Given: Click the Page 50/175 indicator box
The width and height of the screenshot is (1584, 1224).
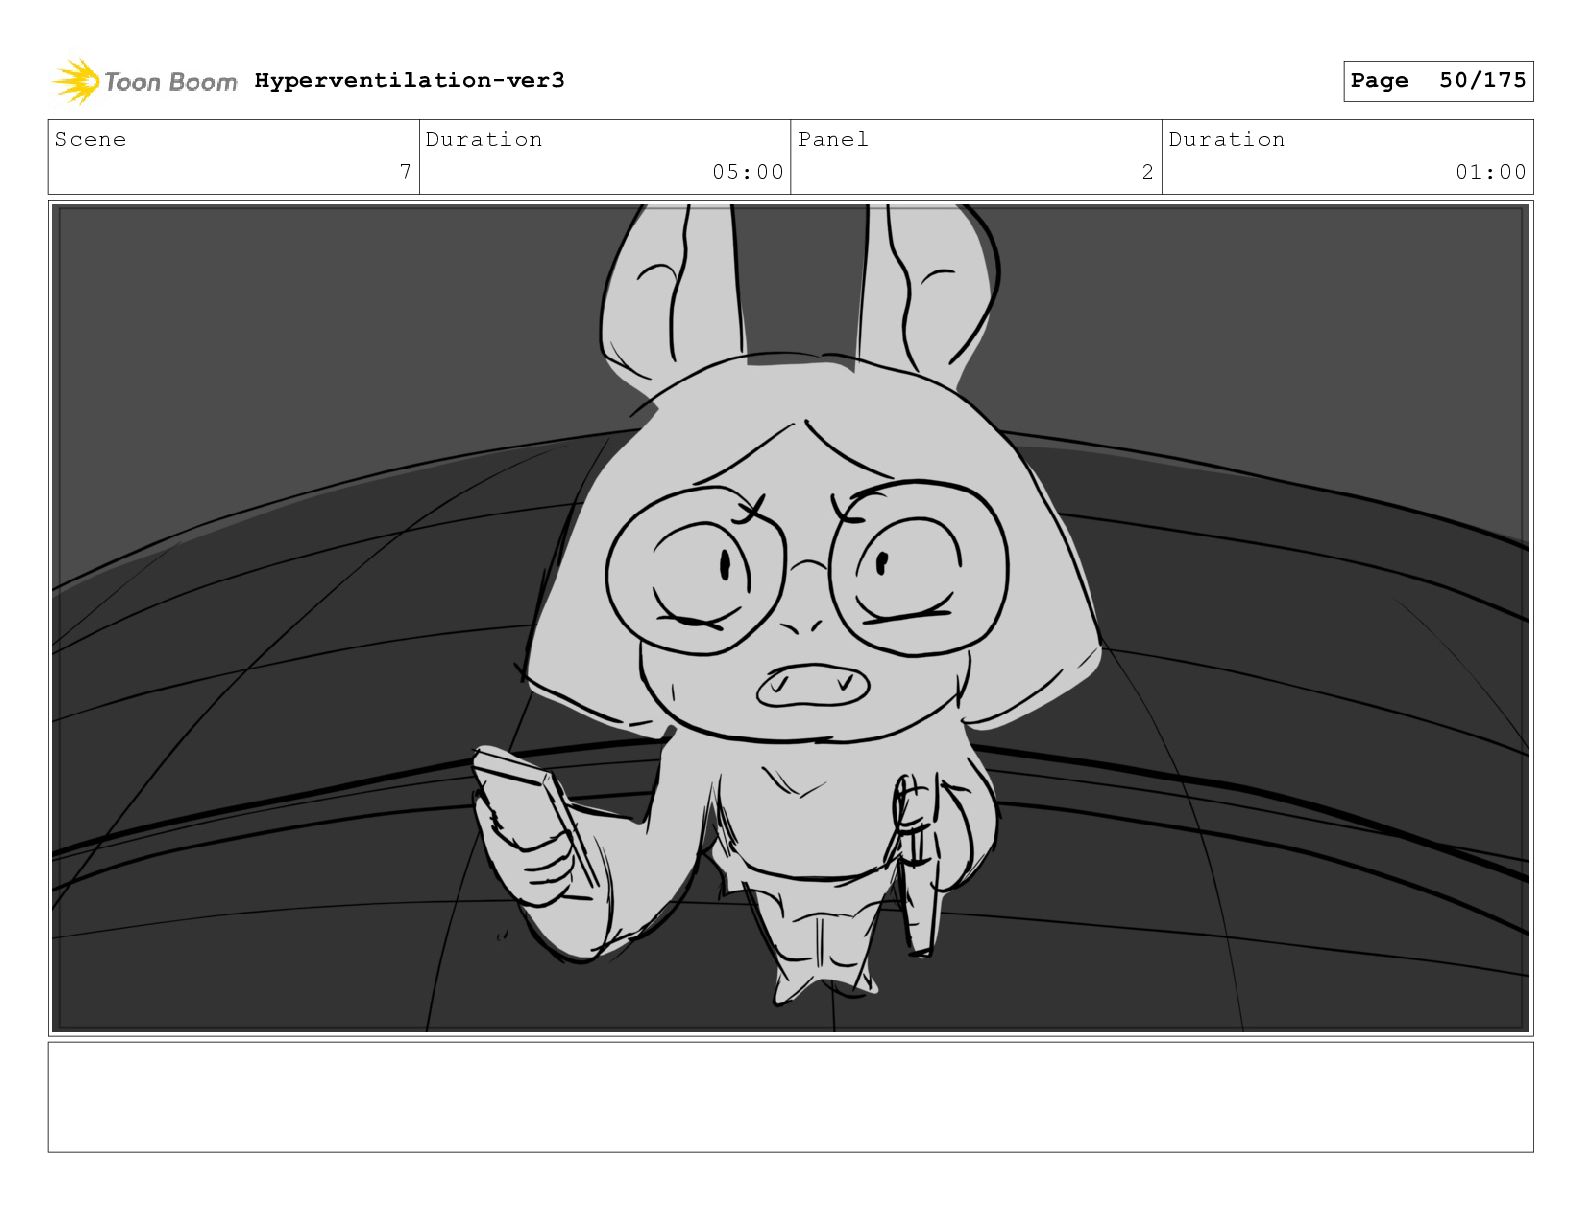Looking at the screenshot, I should coord(1438,81).
